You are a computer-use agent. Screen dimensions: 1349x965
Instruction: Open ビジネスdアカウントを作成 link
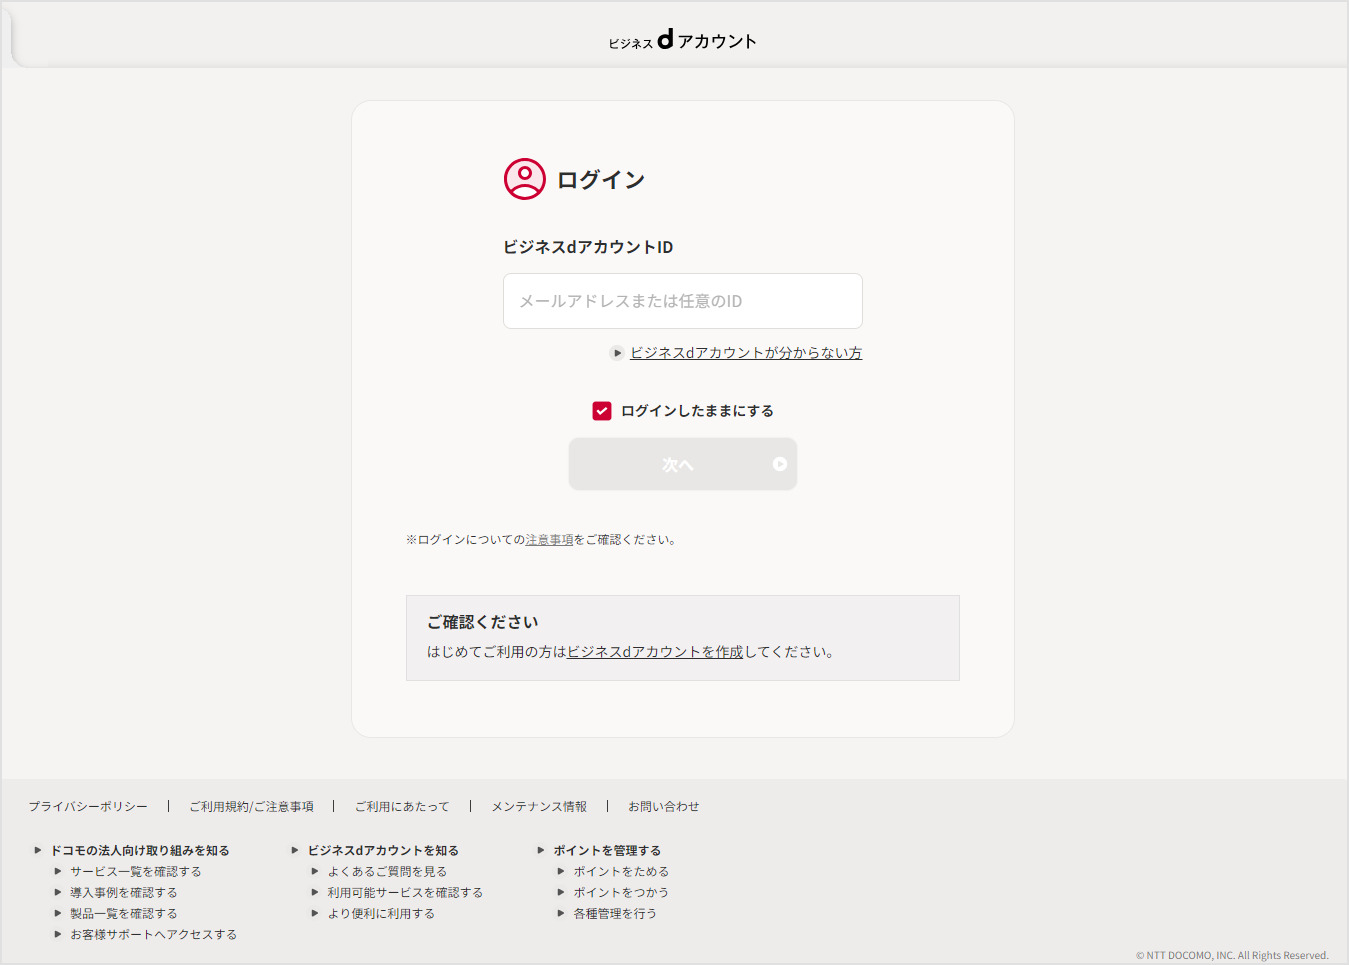coord(656,652)
